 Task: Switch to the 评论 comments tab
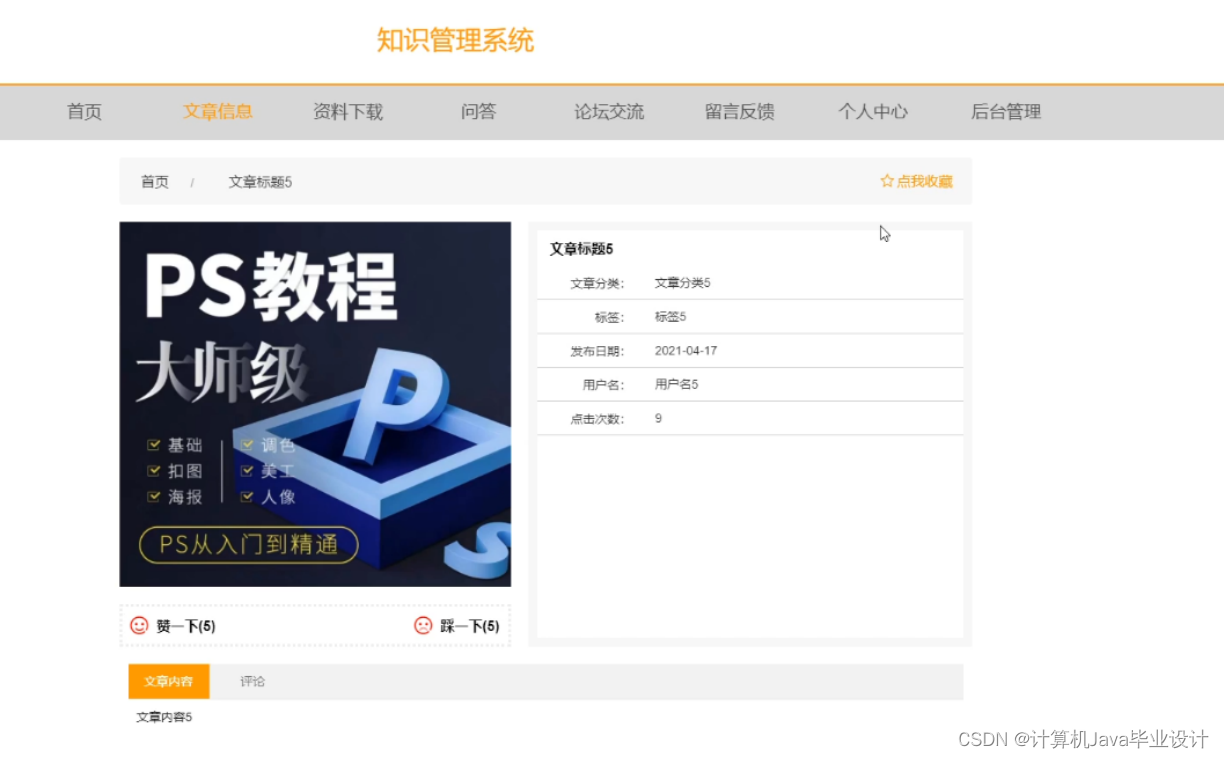[x=252, y=681]
